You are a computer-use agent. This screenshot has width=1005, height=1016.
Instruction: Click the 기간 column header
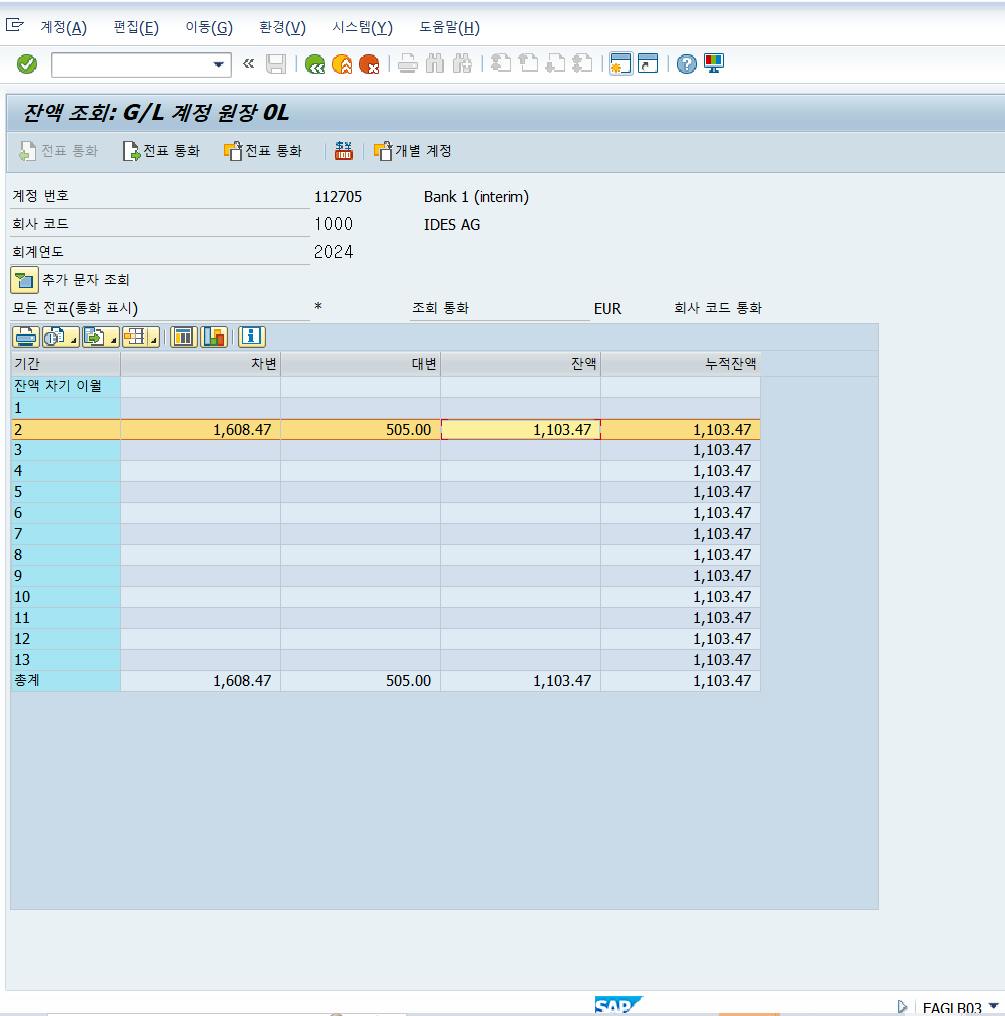coord(65,364)
